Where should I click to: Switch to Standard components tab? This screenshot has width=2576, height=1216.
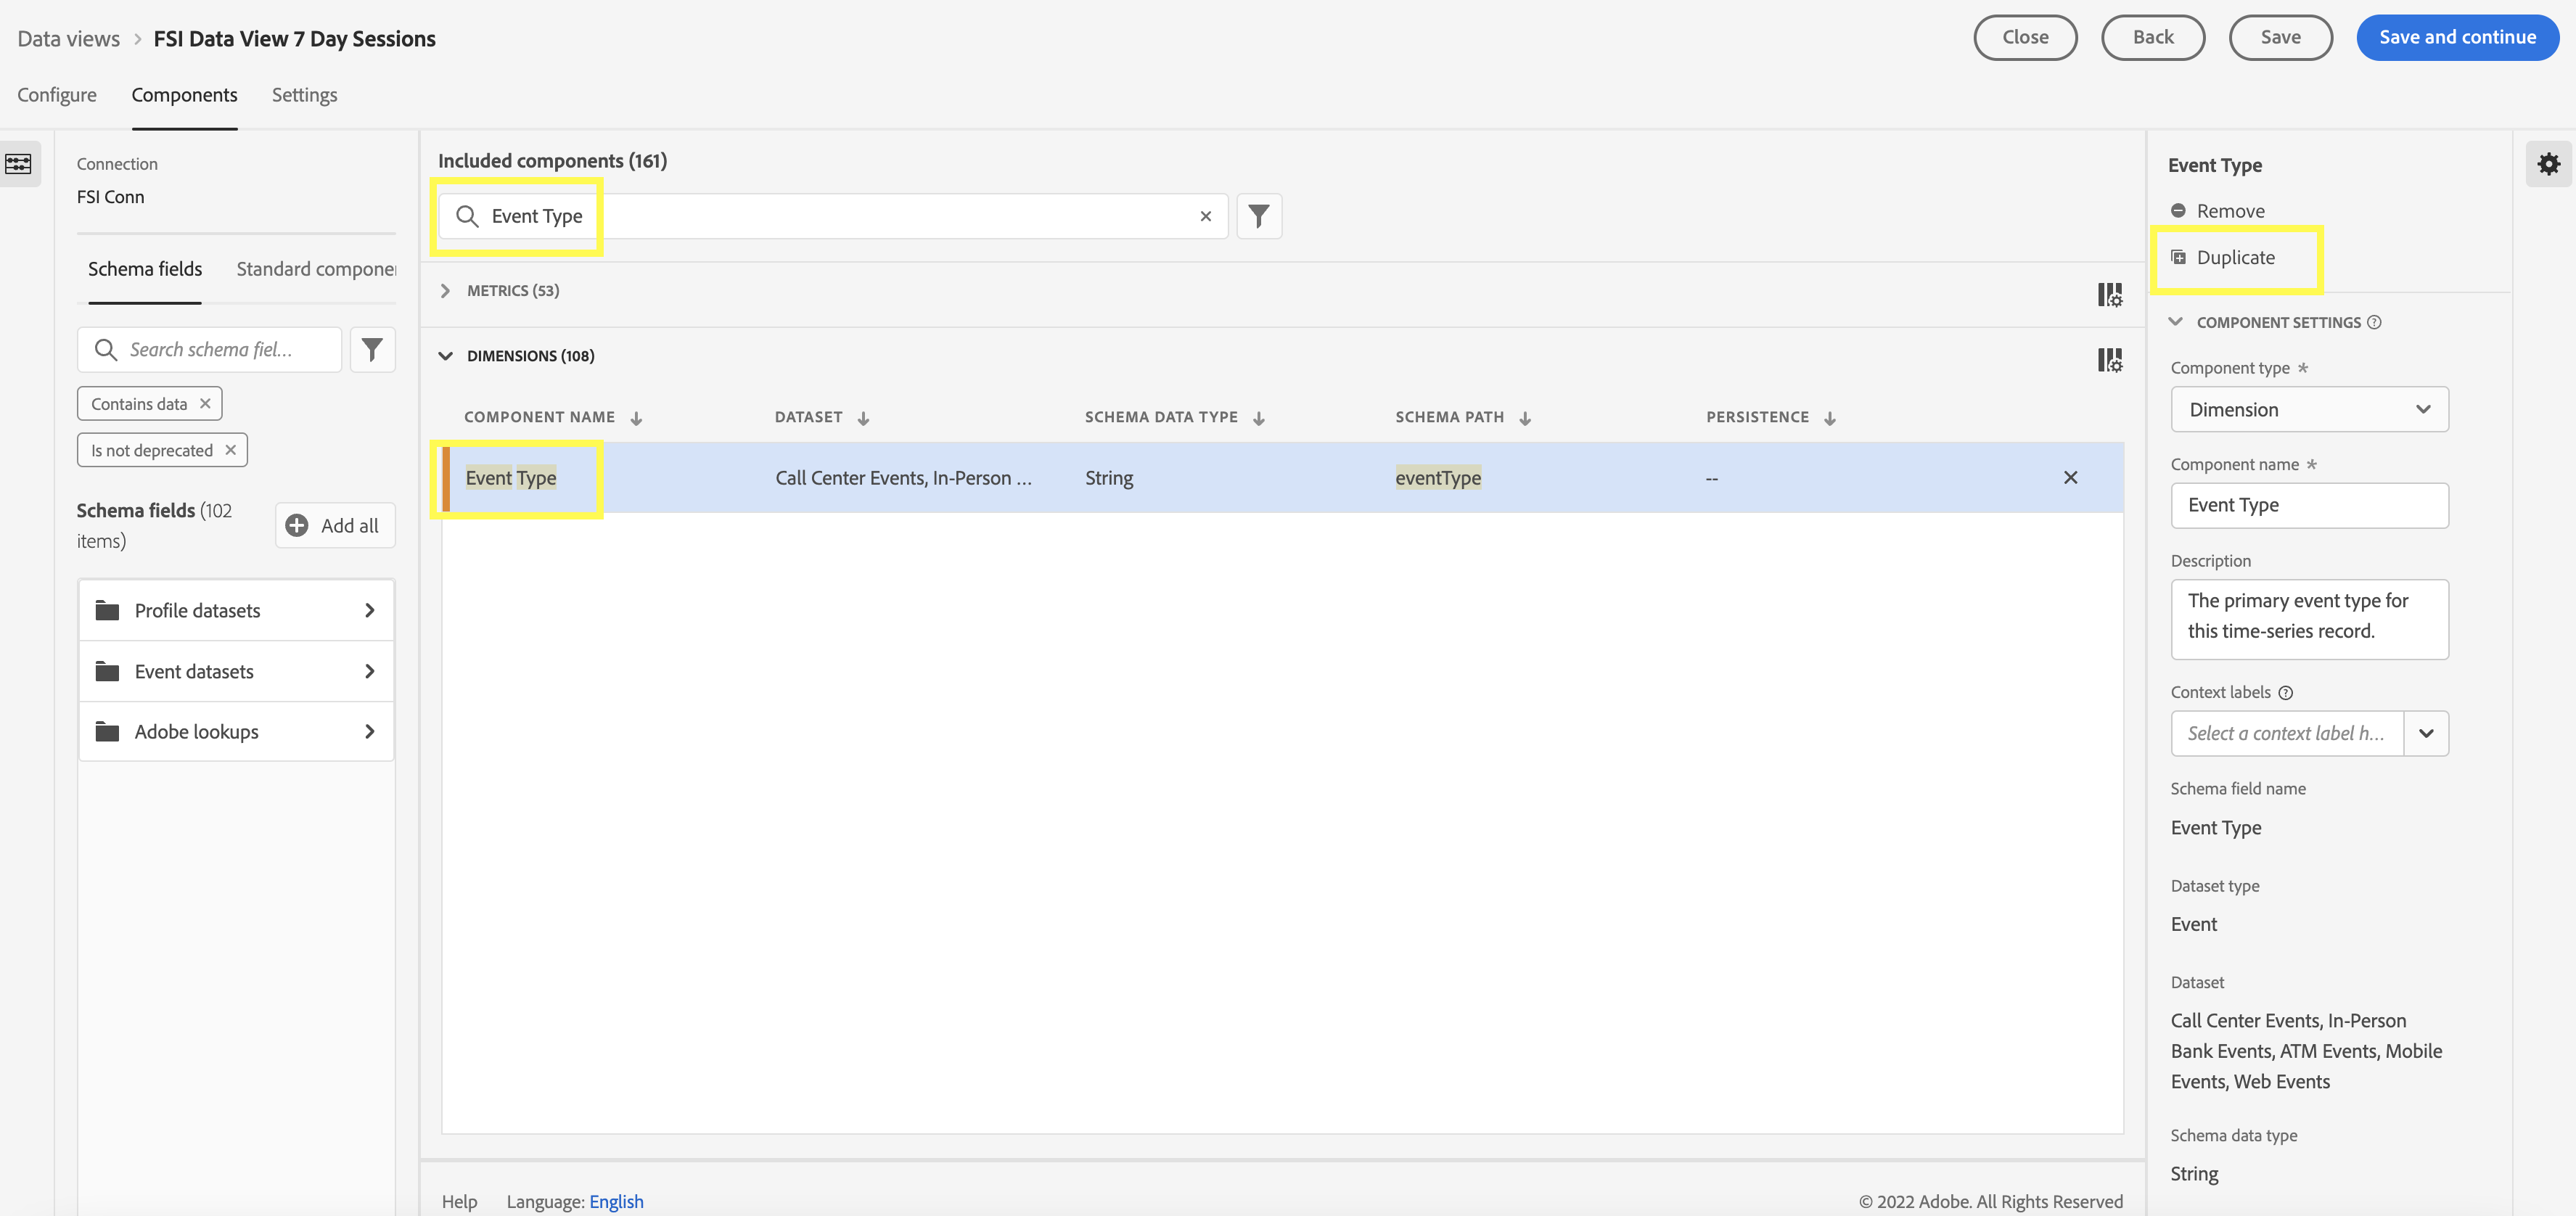click(316, 269)
